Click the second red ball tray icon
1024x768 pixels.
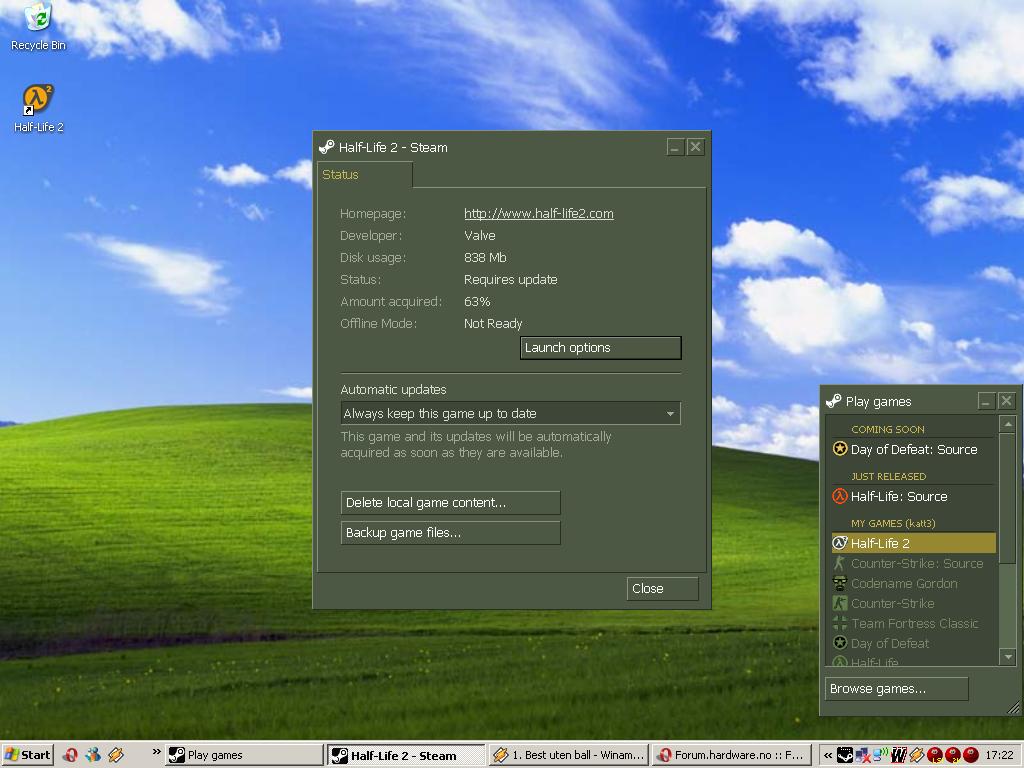[952, 755]
